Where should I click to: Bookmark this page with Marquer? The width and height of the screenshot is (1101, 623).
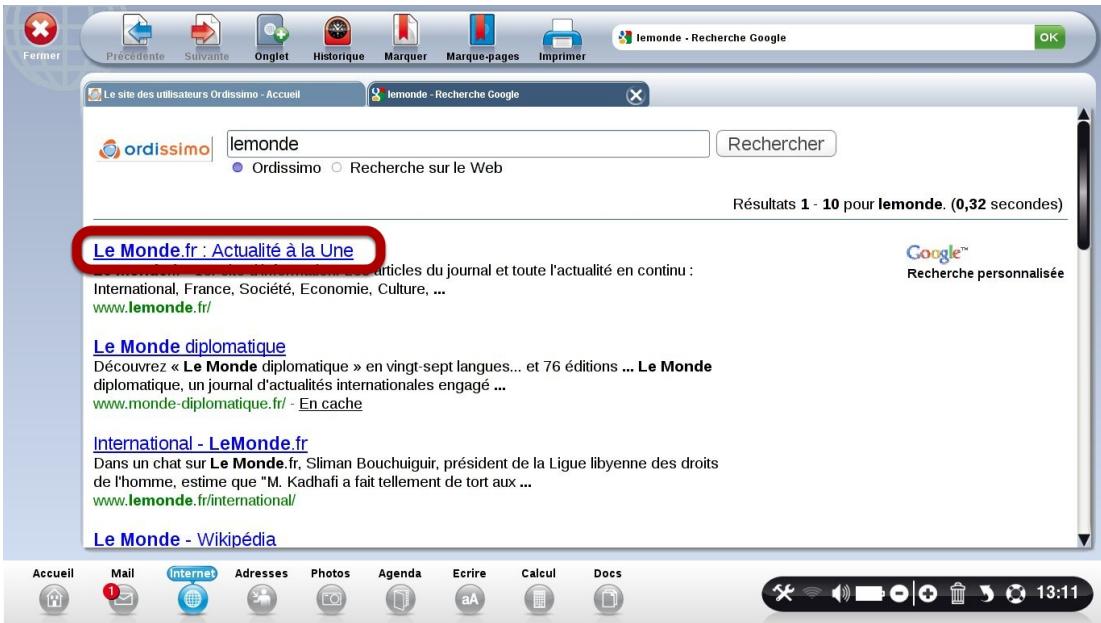coord(405,38)
